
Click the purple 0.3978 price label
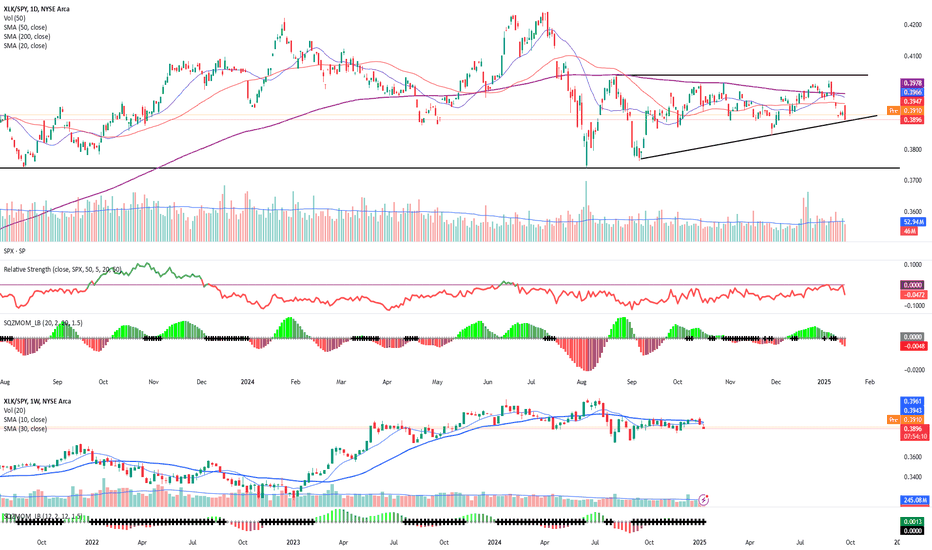tap(913, 83)
